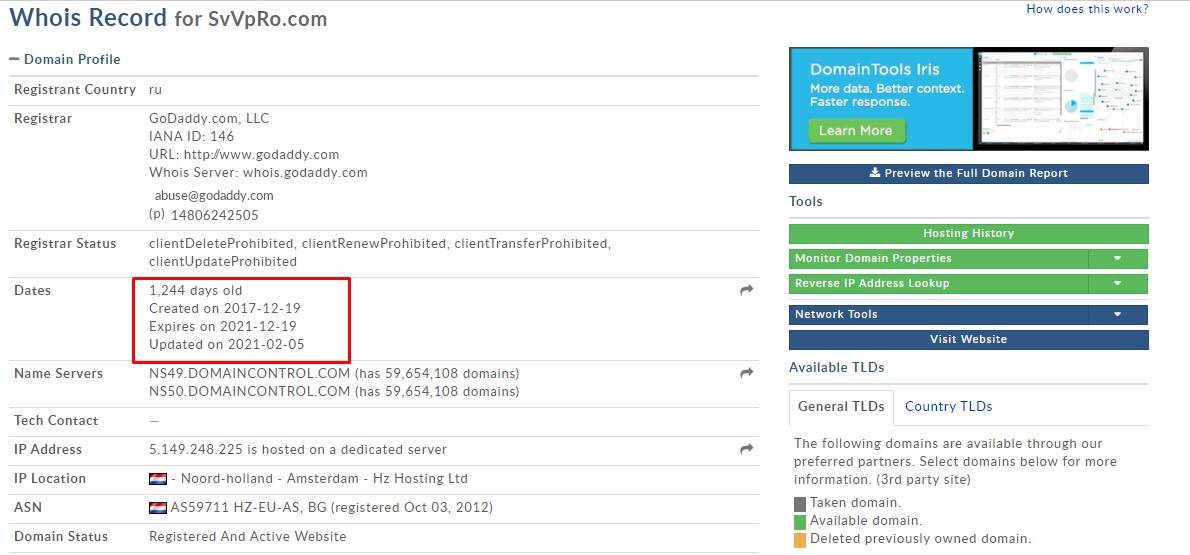Image resolution: width=1190 pixels, height=555 pixels.
Task: Click Preview the Full Domain Report
Action: [x=968, y=174]
